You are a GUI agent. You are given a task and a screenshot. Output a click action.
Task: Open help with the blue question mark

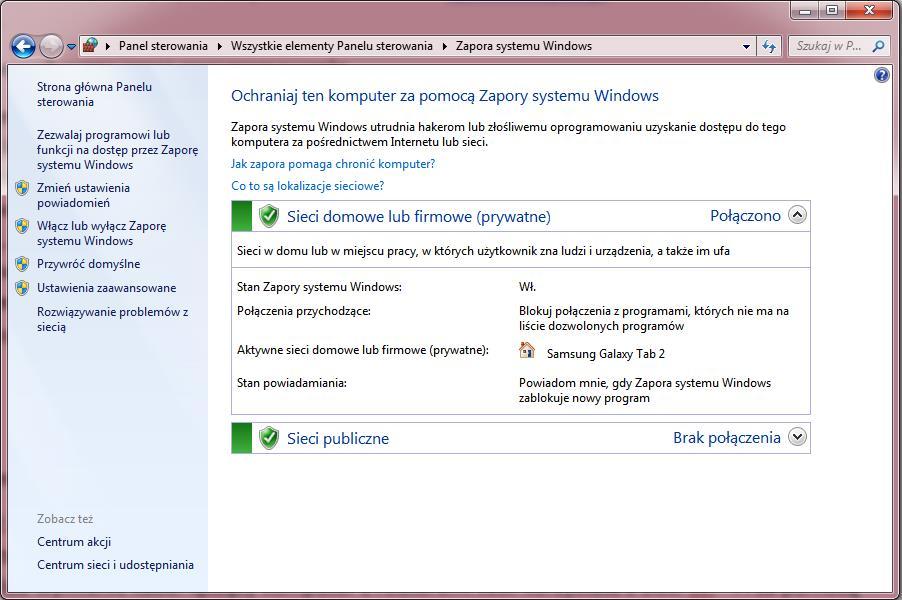882,75
